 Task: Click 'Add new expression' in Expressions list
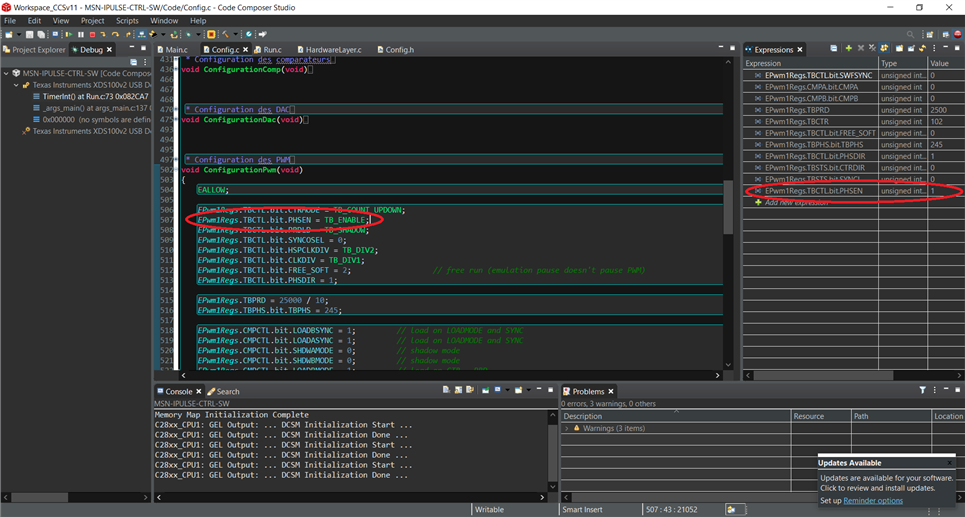tap(794, 202)
